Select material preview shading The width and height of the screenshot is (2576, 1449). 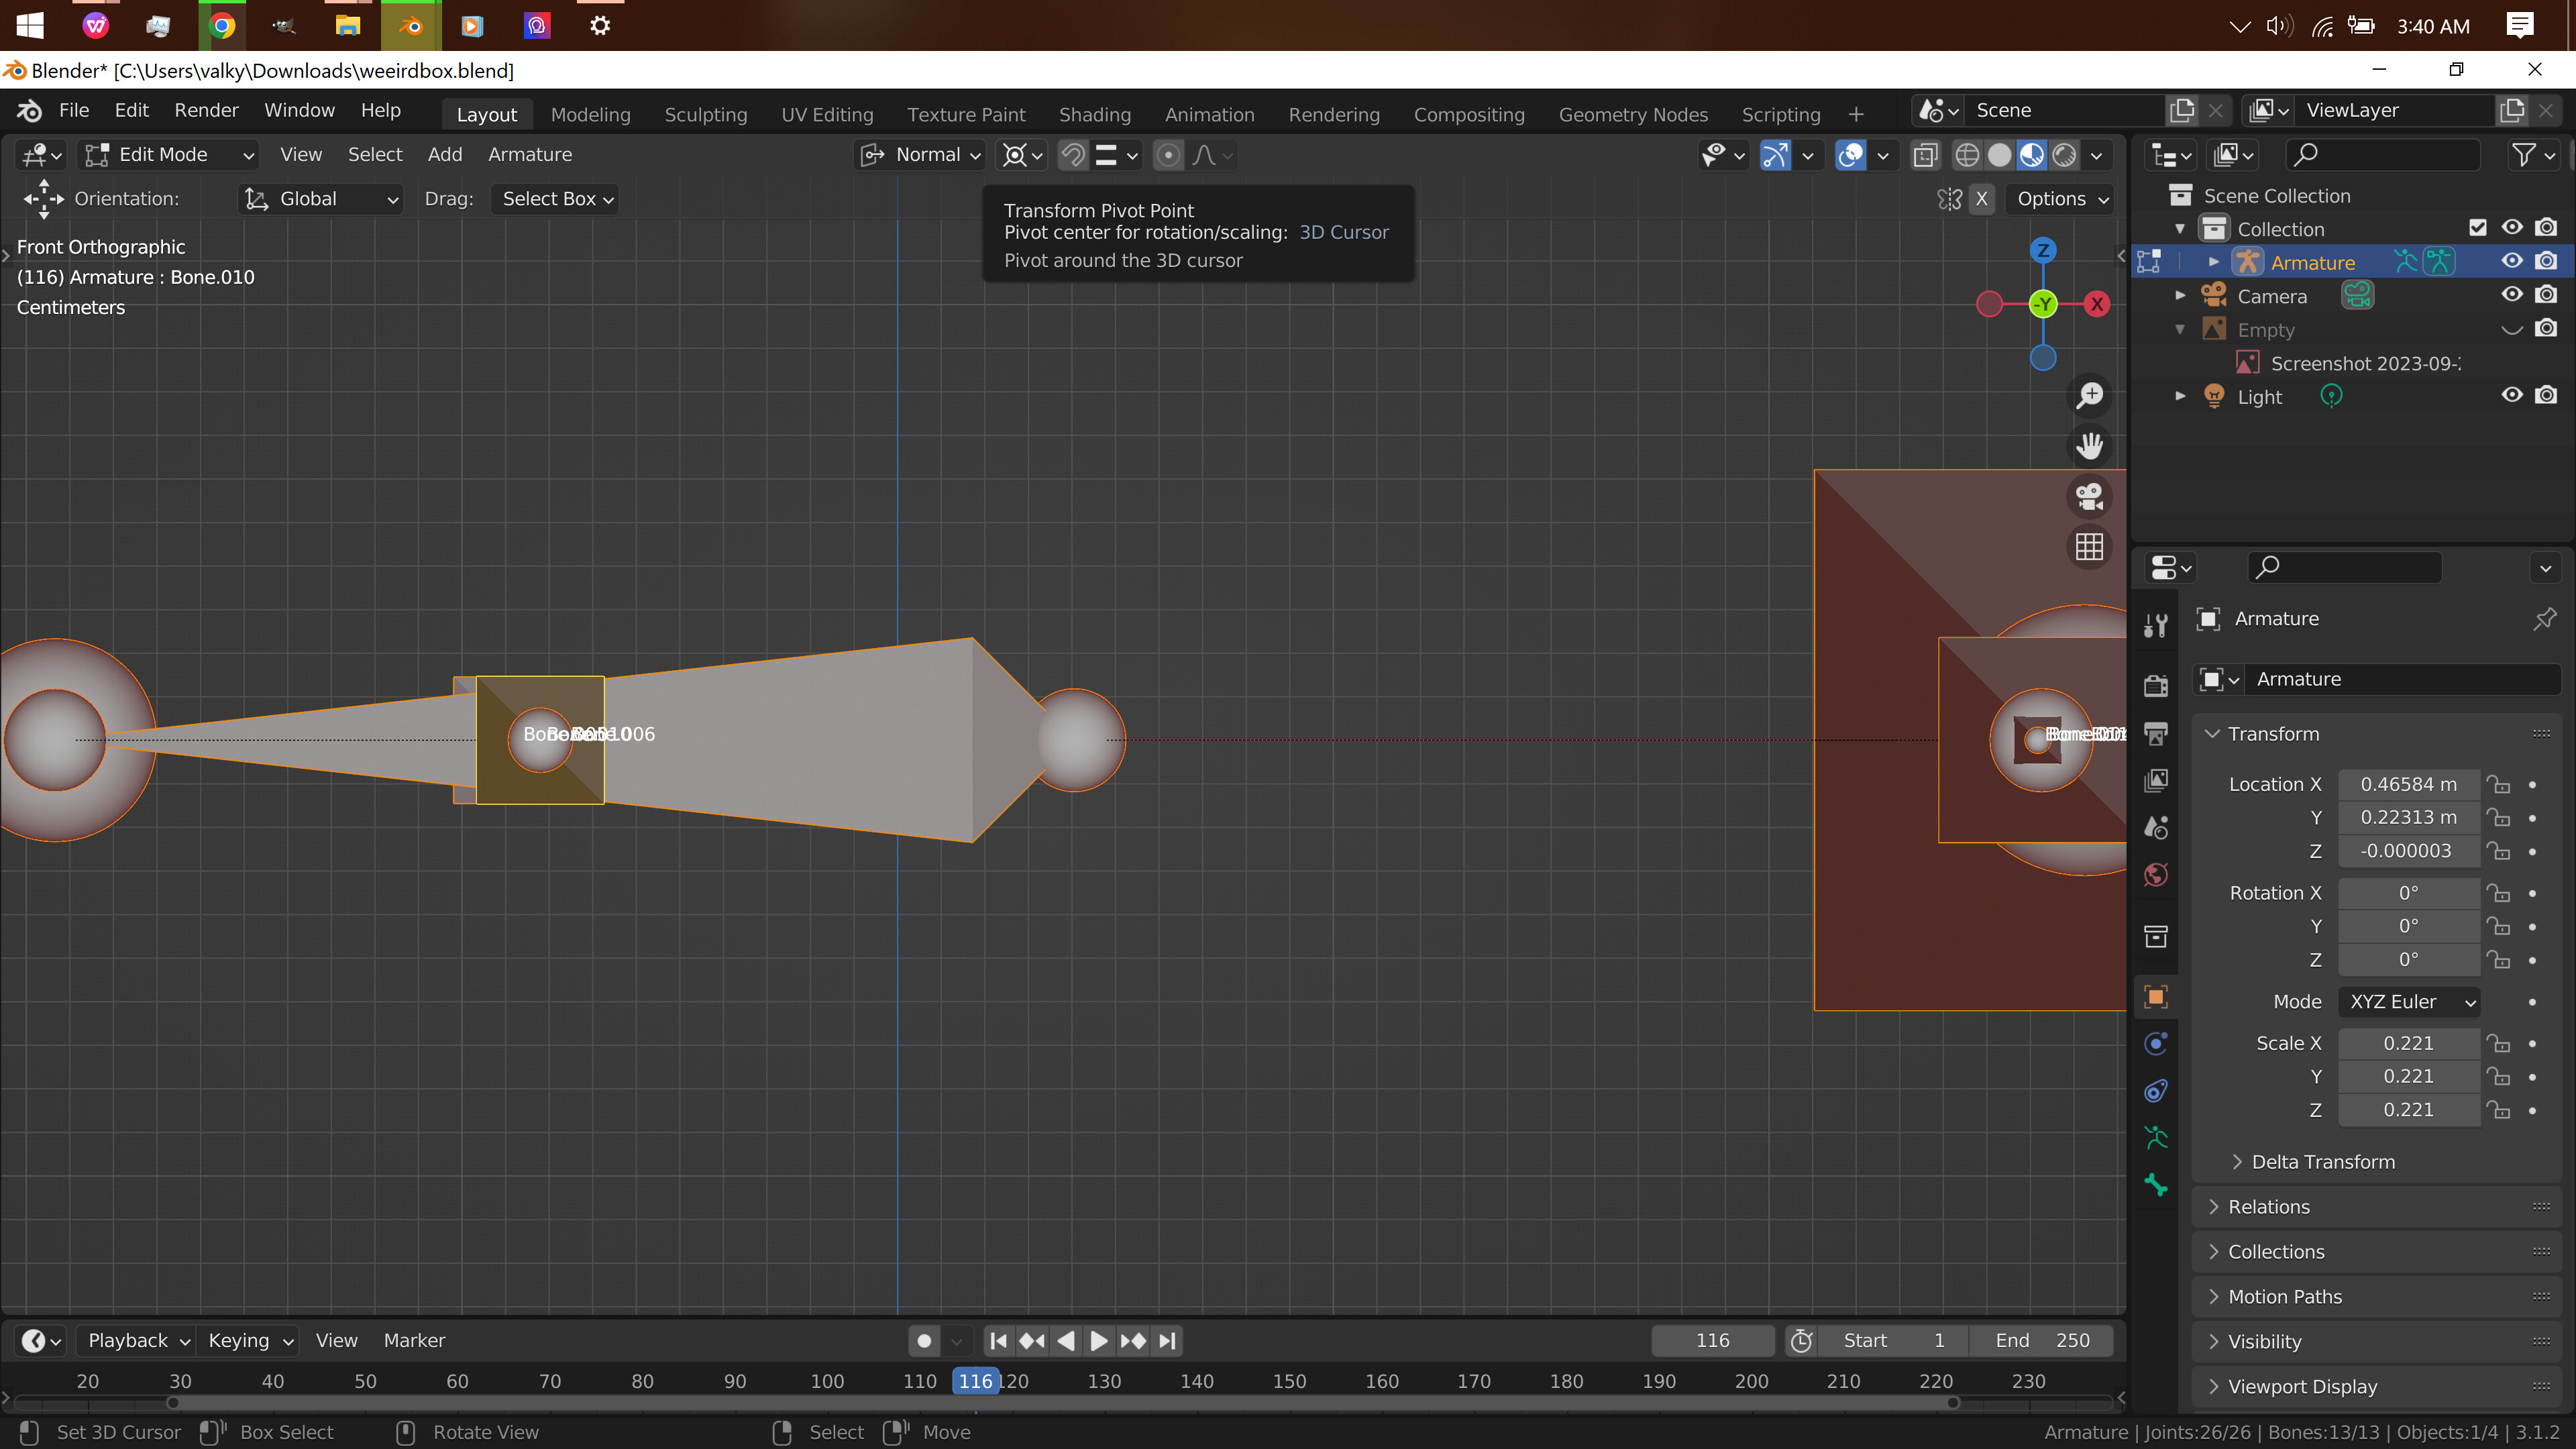2032,155
